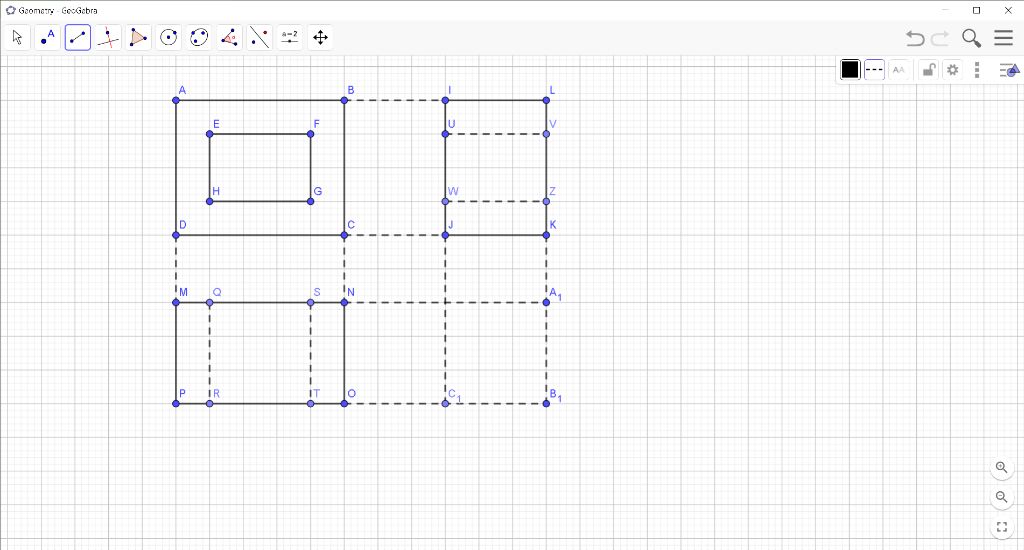1024x550 pixels.
Task: Select the Move Graphics View tool
Action: point(320,37)
